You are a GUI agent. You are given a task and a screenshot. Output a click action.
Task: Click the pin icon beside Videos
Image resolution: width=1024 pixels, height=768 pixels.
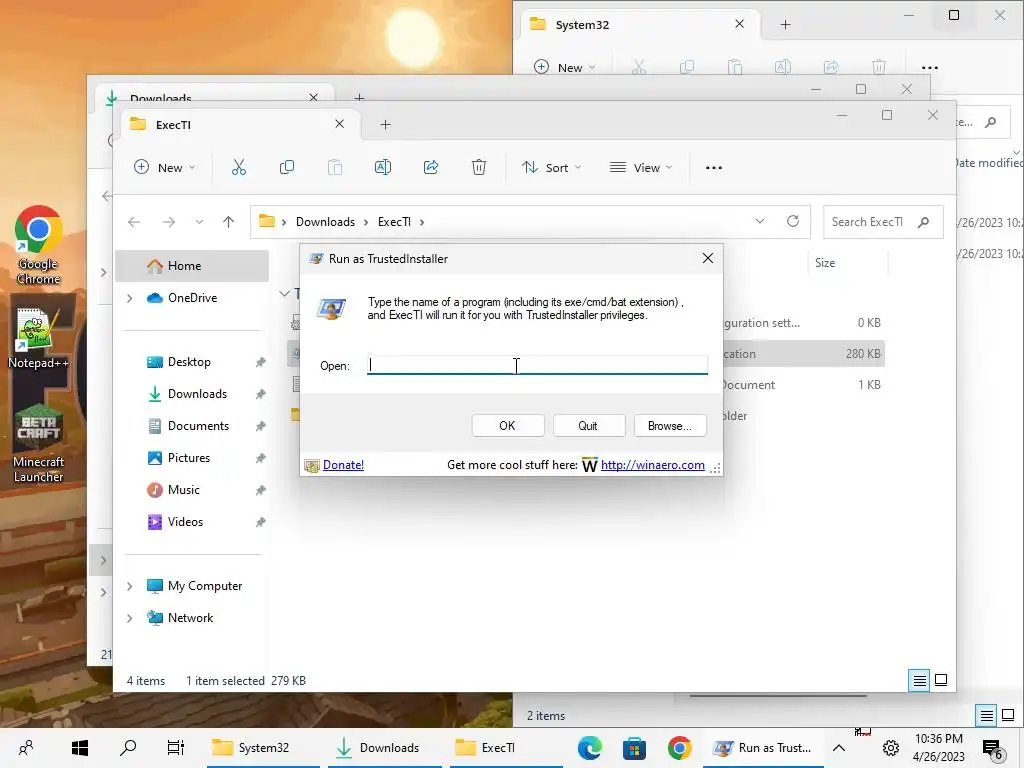pyautogui.click(x=261, y=522)
